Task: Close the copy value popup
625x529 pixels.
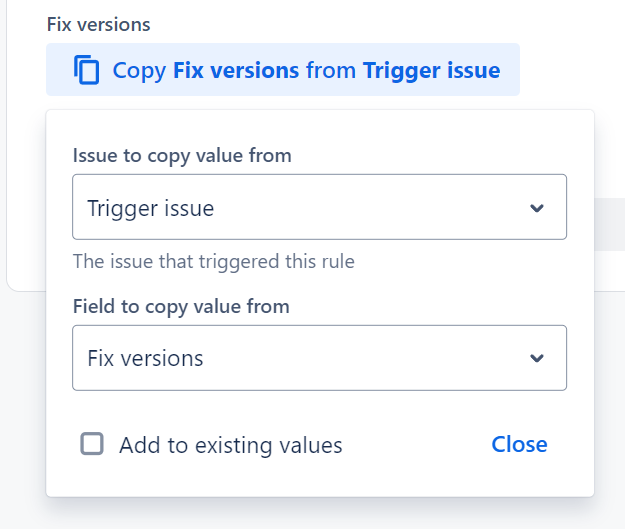Action: [x=519, y=444]
